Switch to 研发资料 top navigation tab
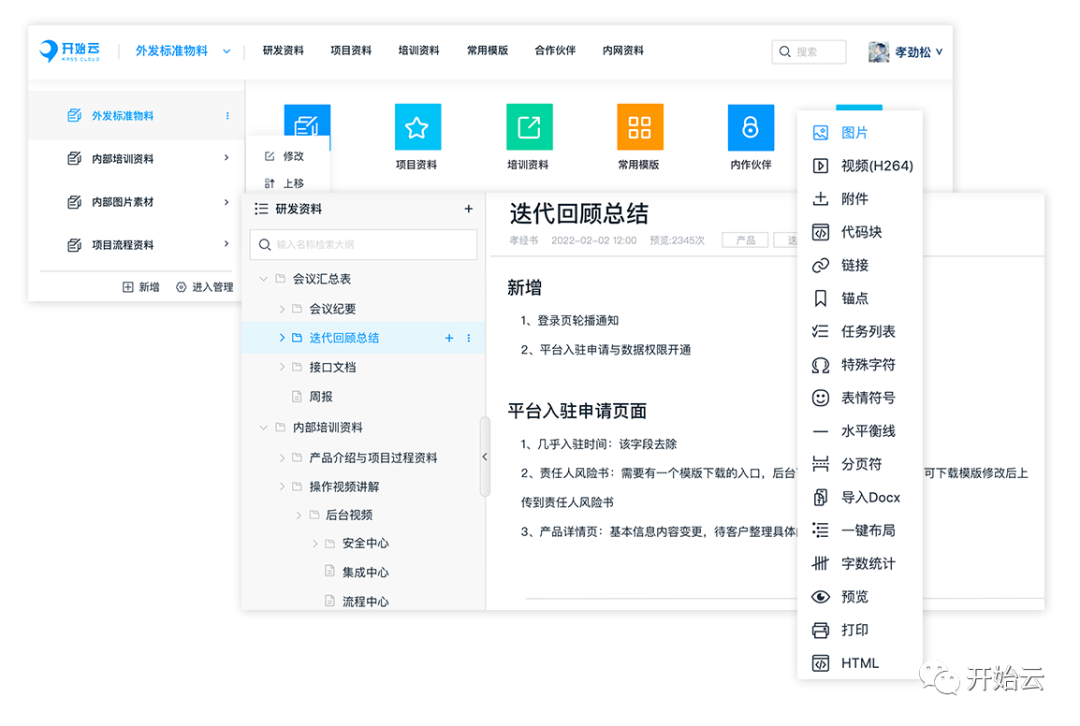 283,51
